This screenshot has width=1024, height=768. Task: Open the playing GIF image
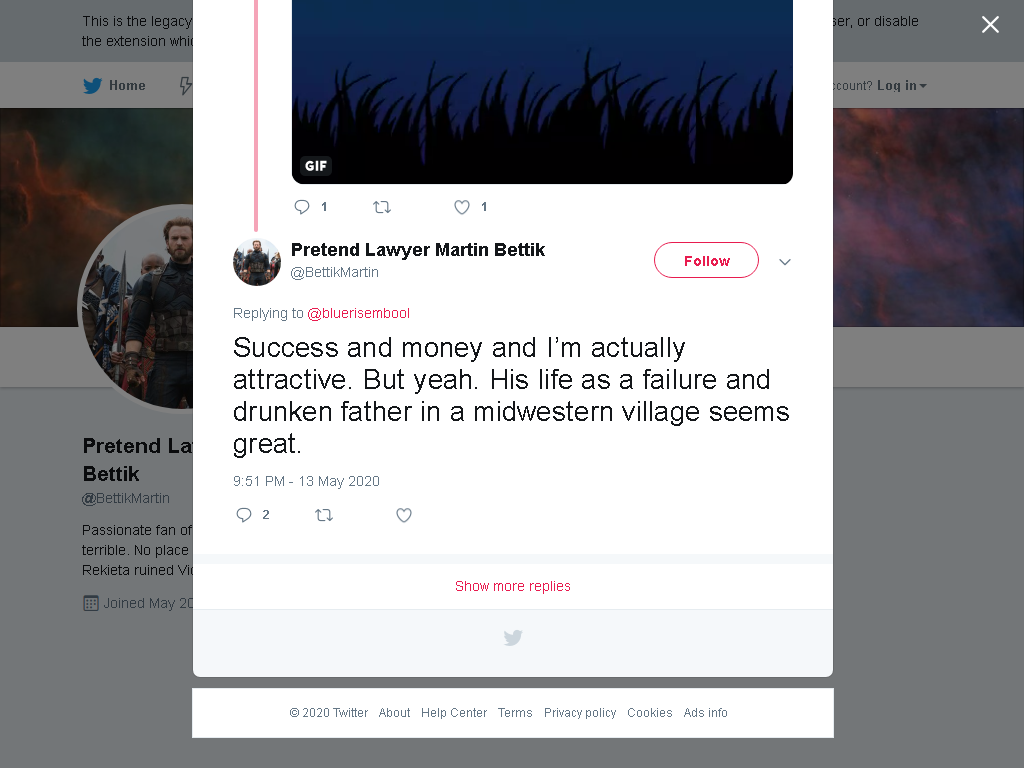click(x=542, y=91)
